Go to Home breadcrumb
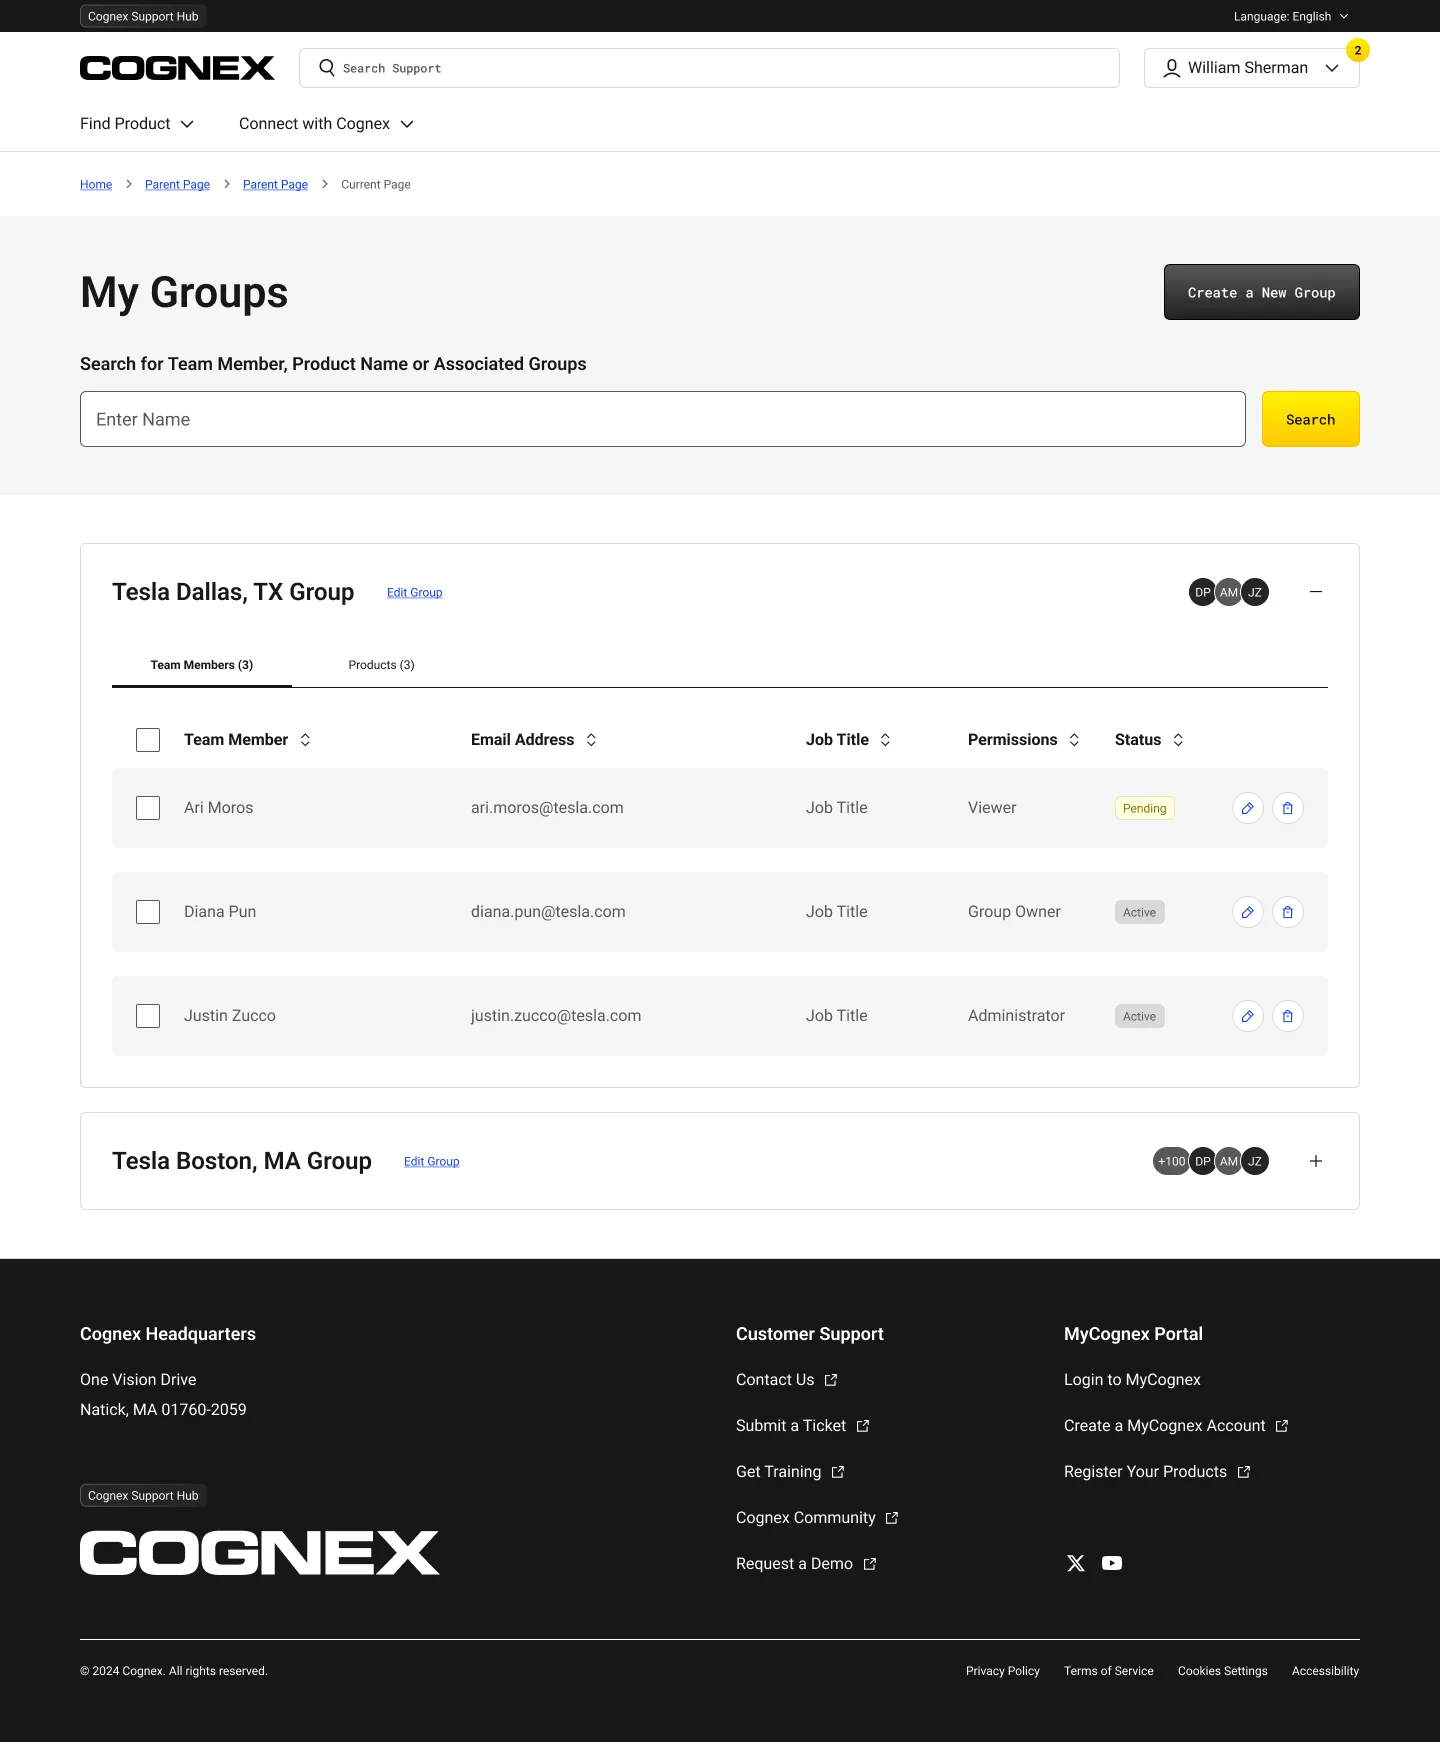 (96, 185)
